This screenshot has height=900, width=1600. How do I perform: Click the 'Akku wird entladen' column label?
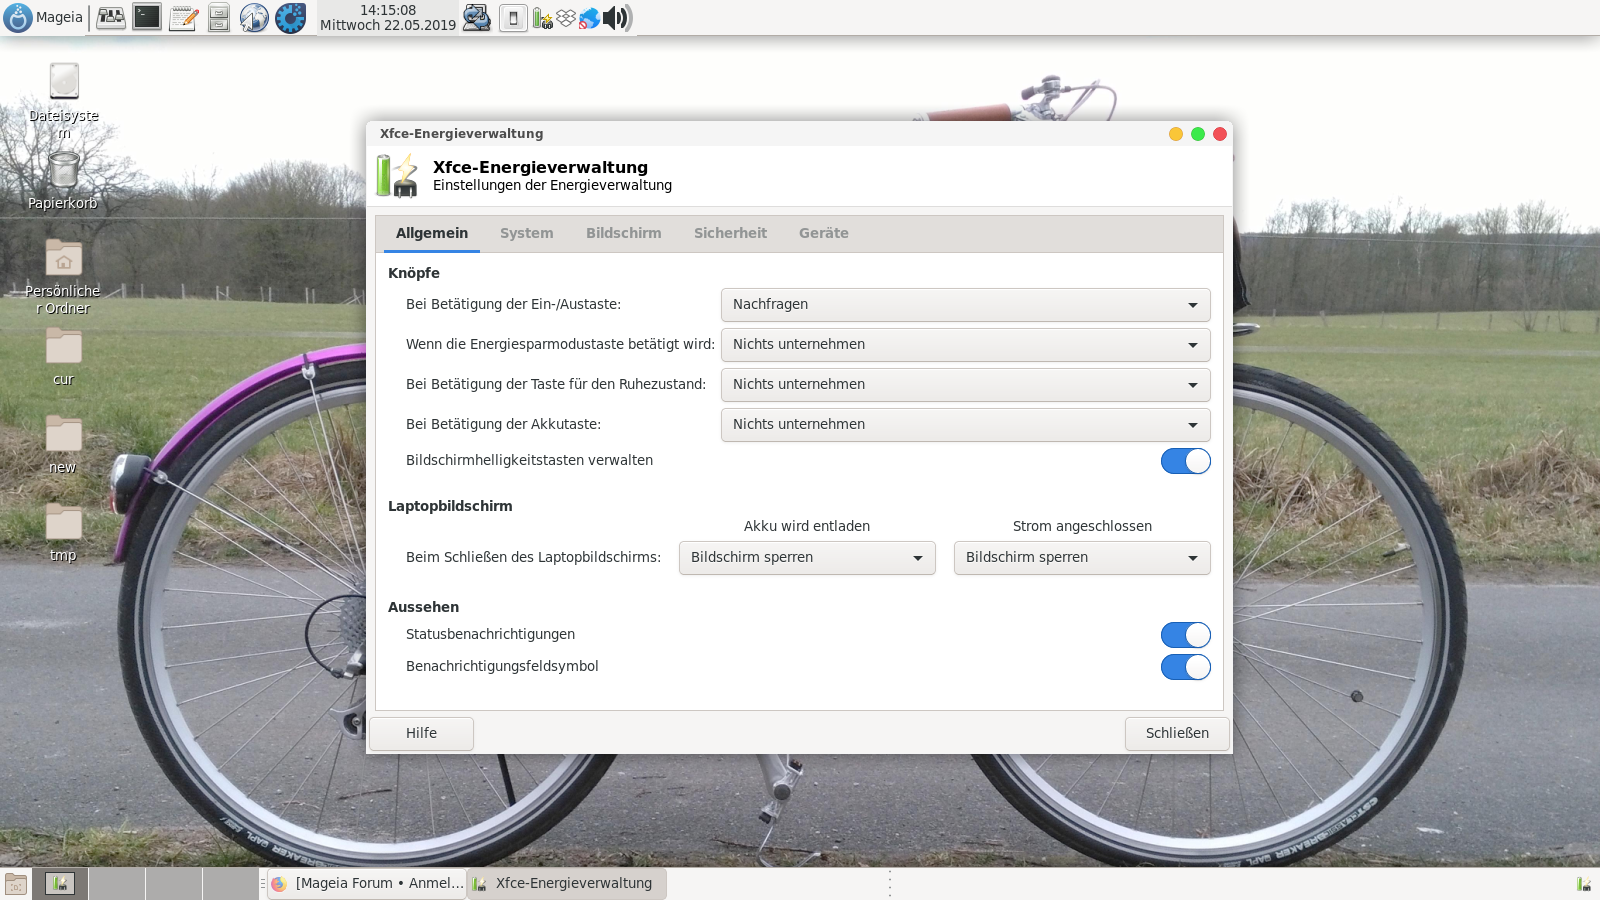click(807, 526)
